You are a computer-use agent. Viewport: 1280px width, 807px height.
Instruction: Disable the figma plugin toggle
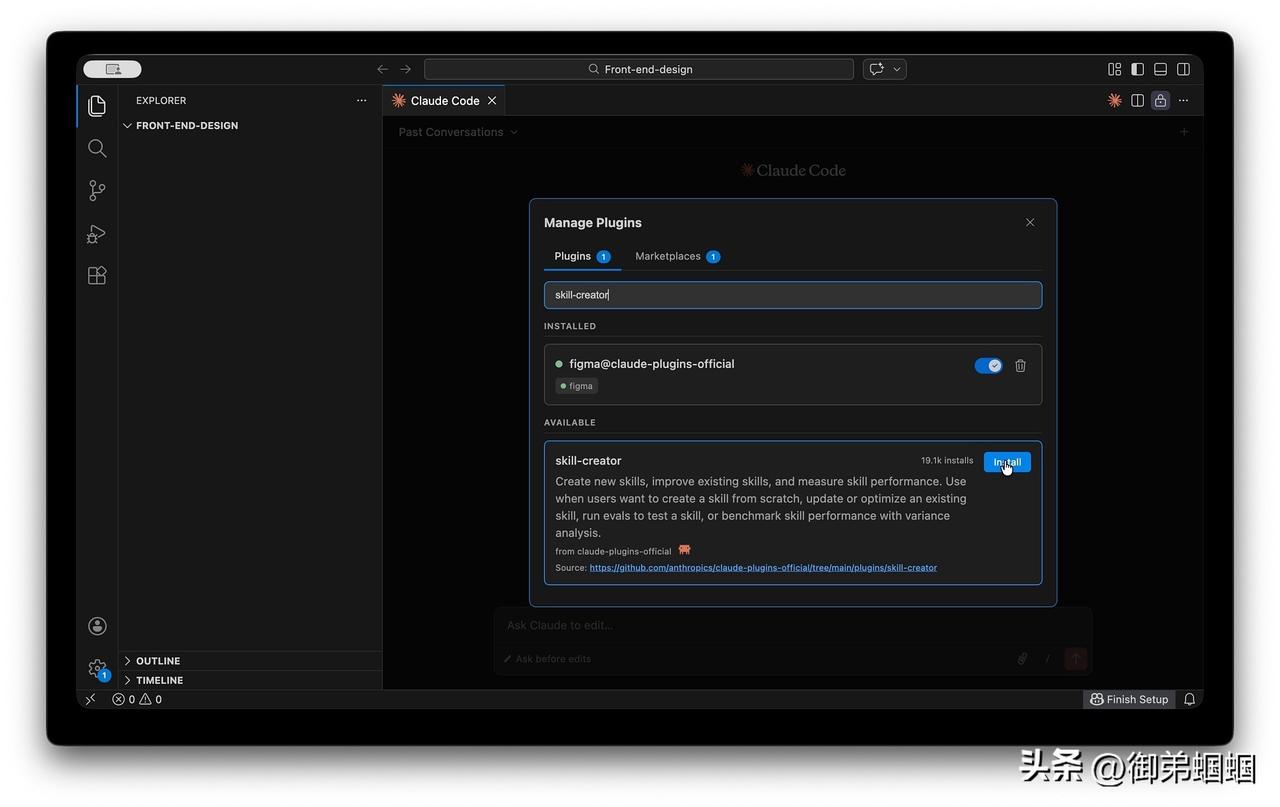pos(988,366)
